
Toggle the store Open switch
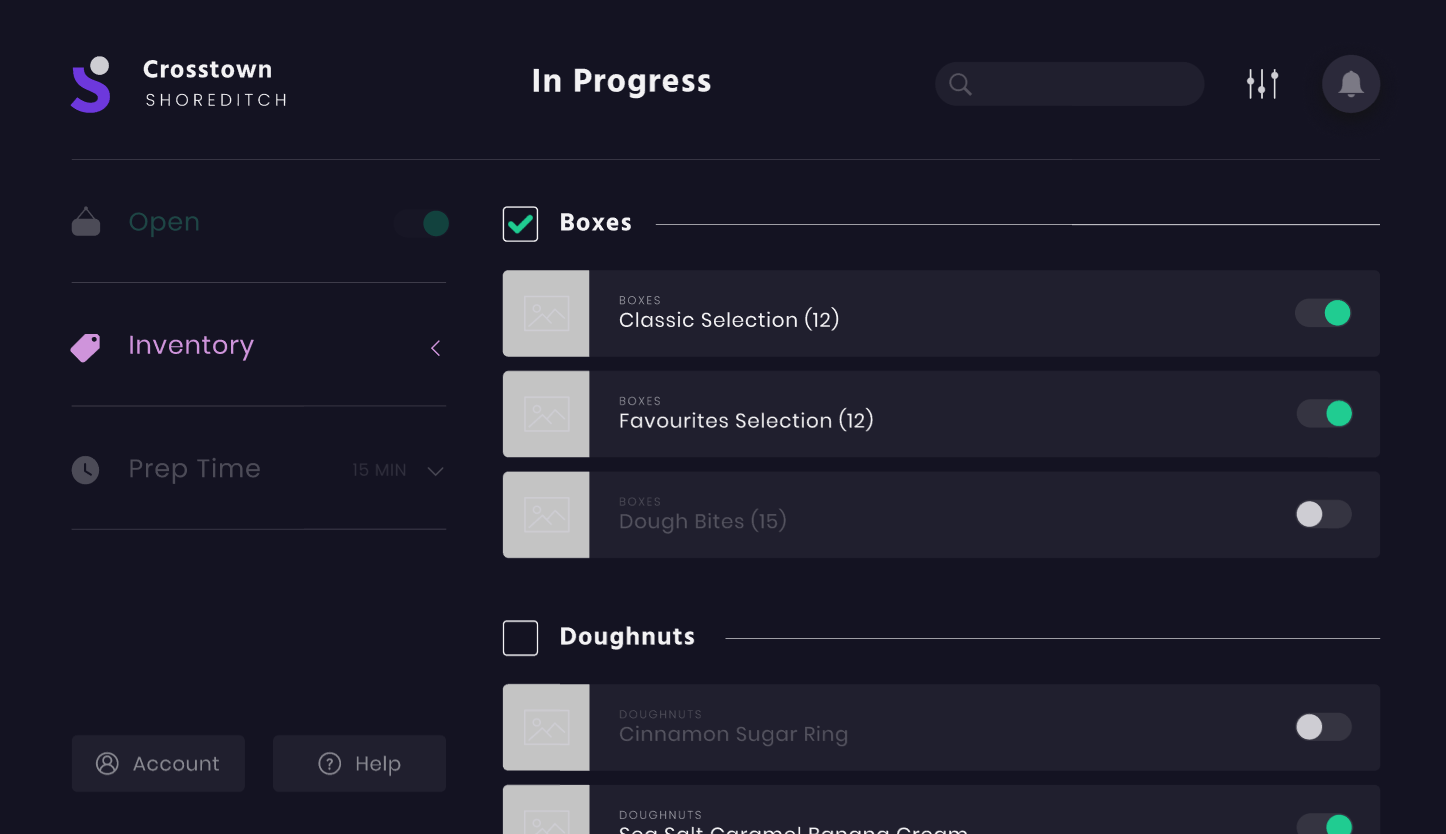click(x=422, y=223)
